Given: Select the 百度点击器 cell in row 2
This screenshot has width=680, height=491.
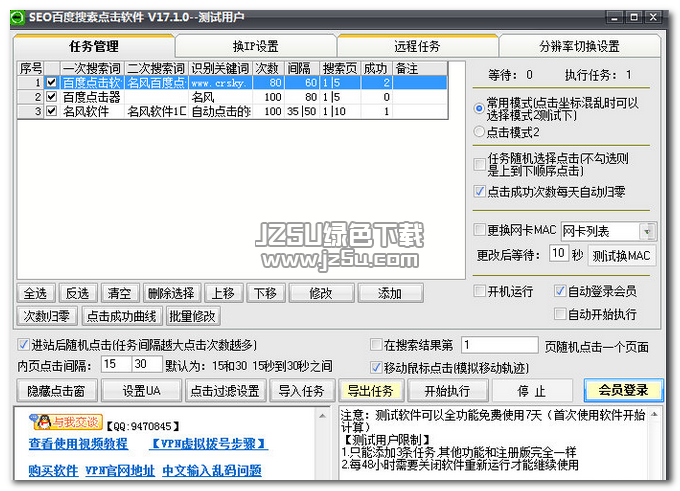Looking at the screenshot, I should 92,97.
